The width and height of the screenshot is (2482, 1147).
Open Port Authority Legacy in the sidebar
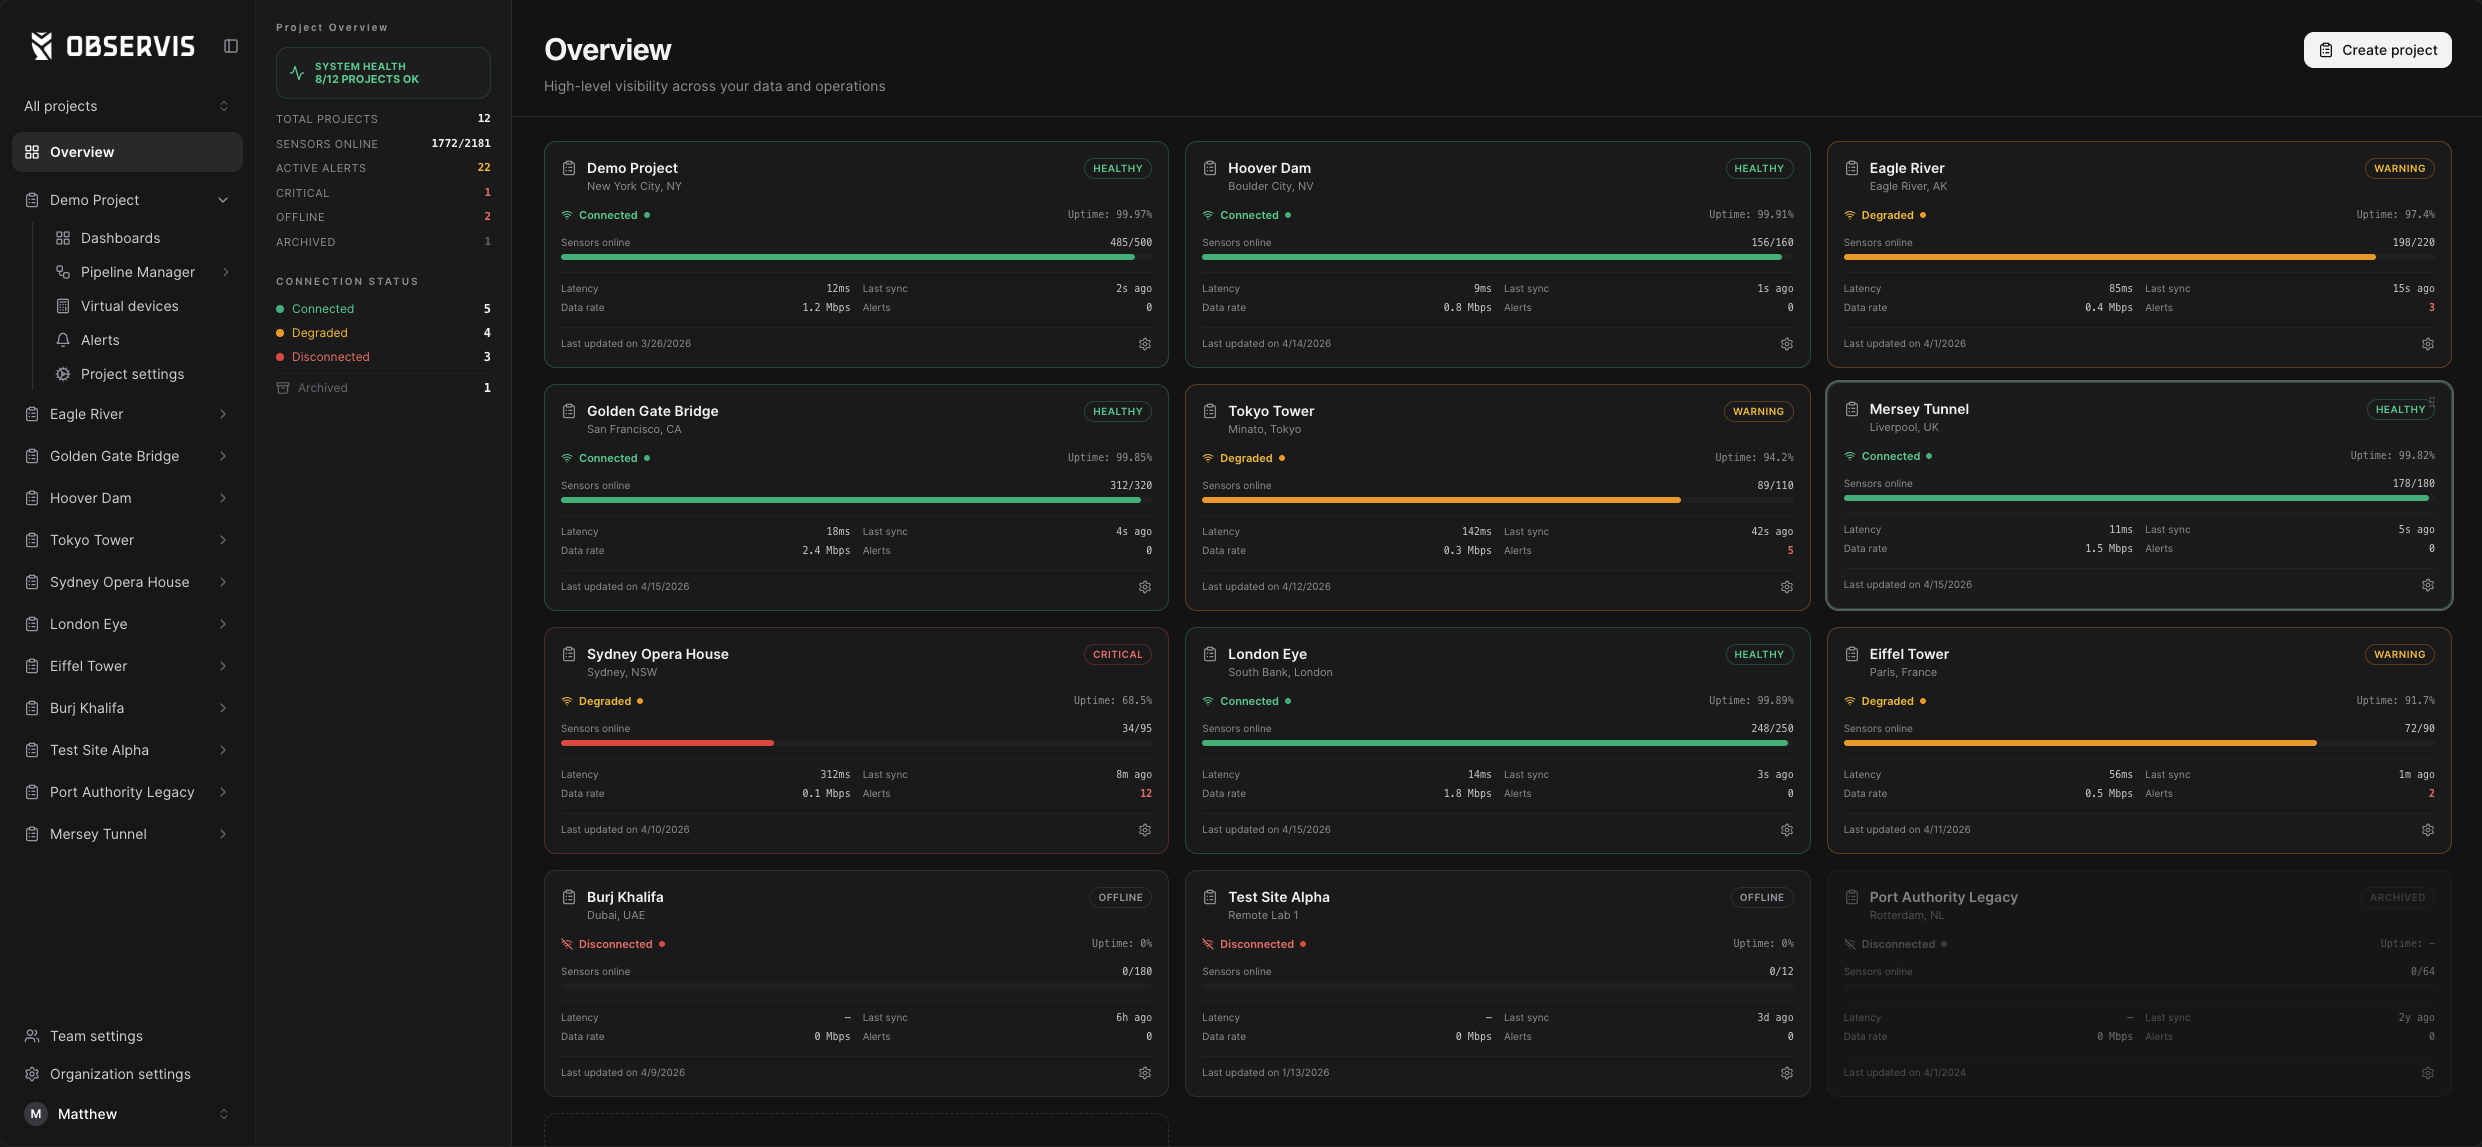pos(127,792)
